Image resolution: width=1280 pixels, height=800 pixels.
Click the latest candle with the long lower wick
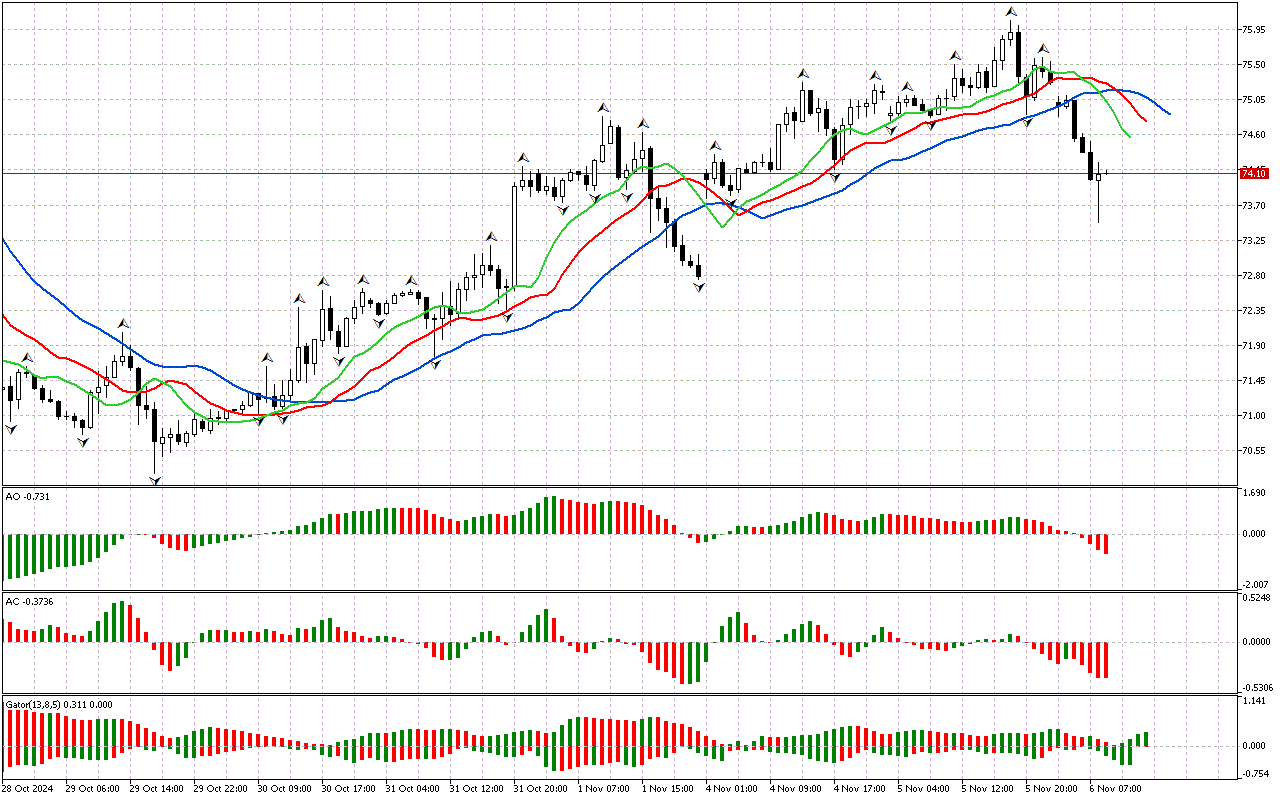tap(1098, 192)
